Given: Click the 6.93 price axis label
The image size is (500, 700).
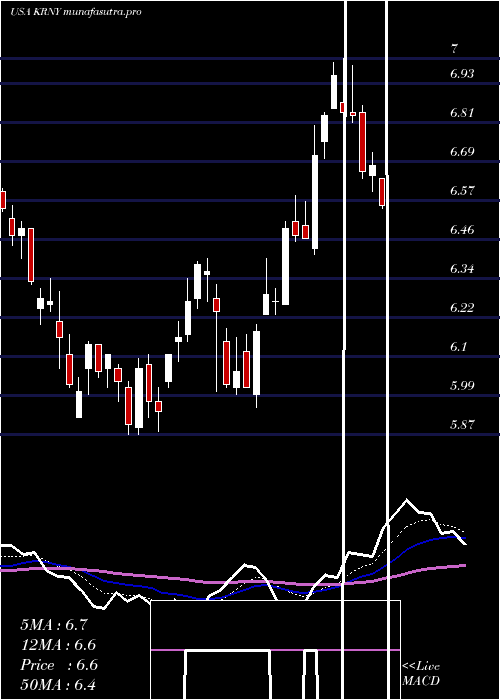Looking at the screenshot, I should 462,74.
